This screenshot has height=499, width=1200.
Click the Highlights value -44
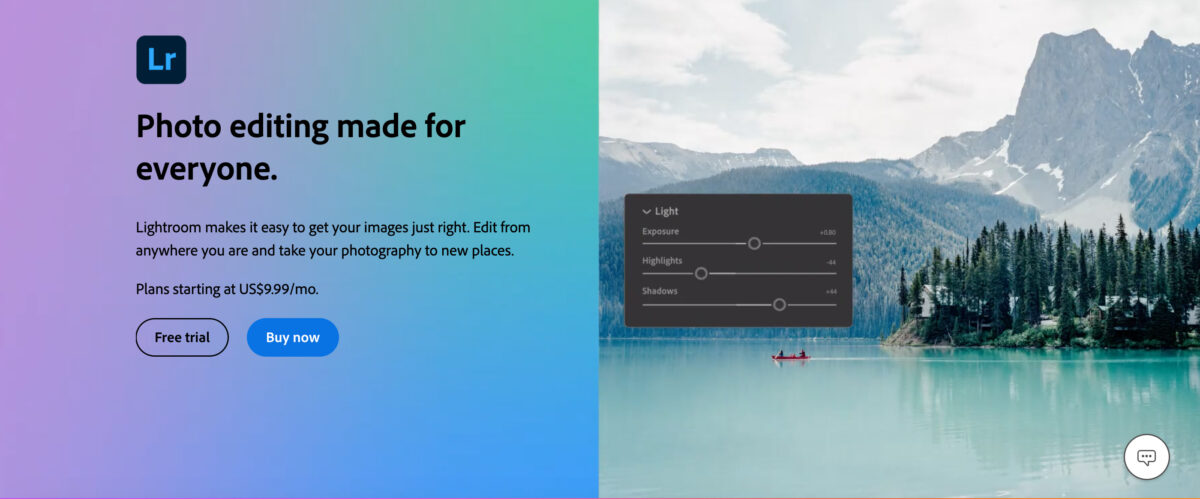point(831,262)
